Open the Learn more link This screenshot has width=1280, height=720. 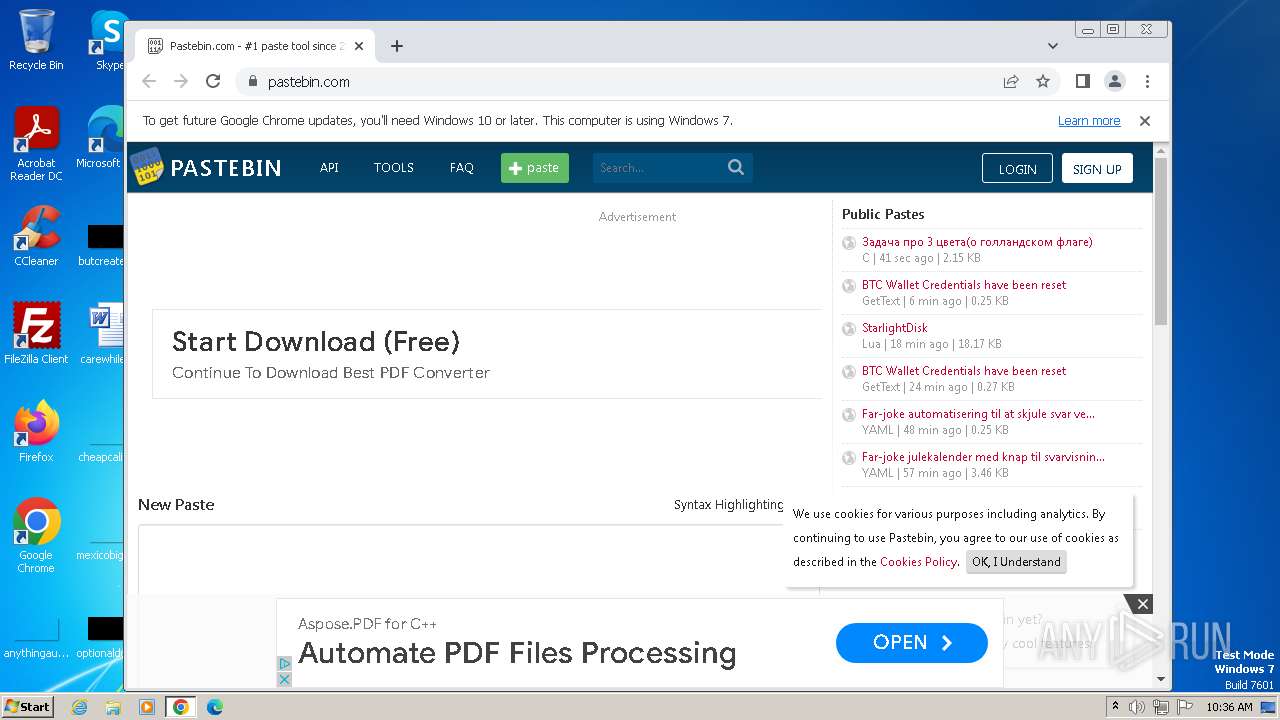pos(1089,121)
